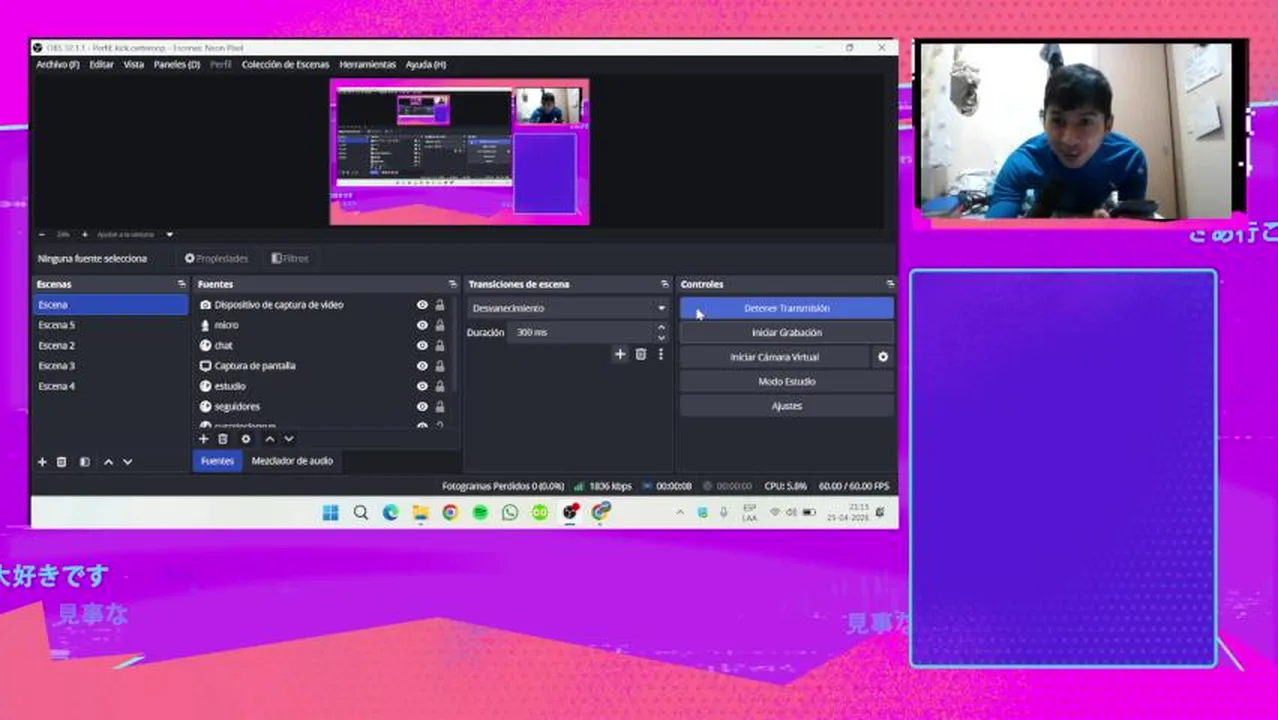
Task: Hide the estudio source
Action: 422,386
